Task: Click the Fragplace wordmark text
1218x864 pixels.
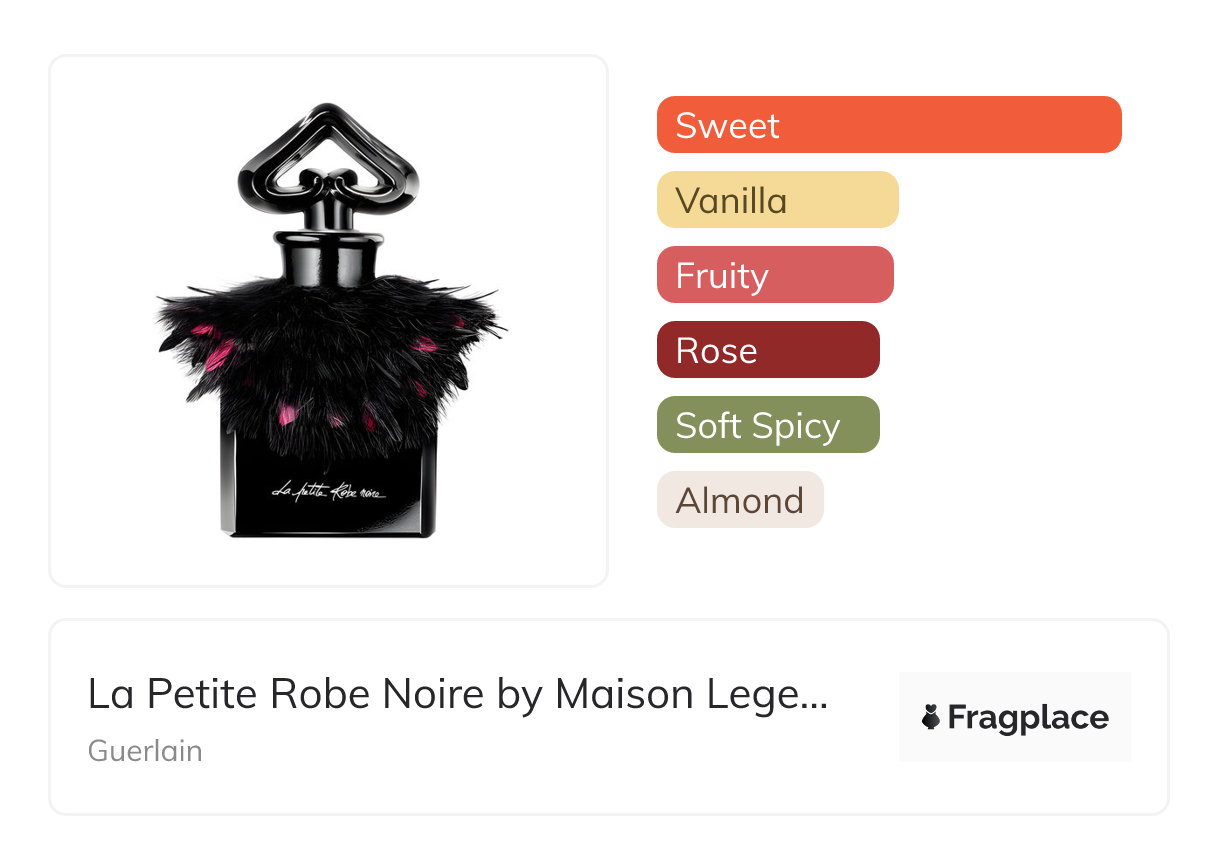Action: [x=1028, y=718]
